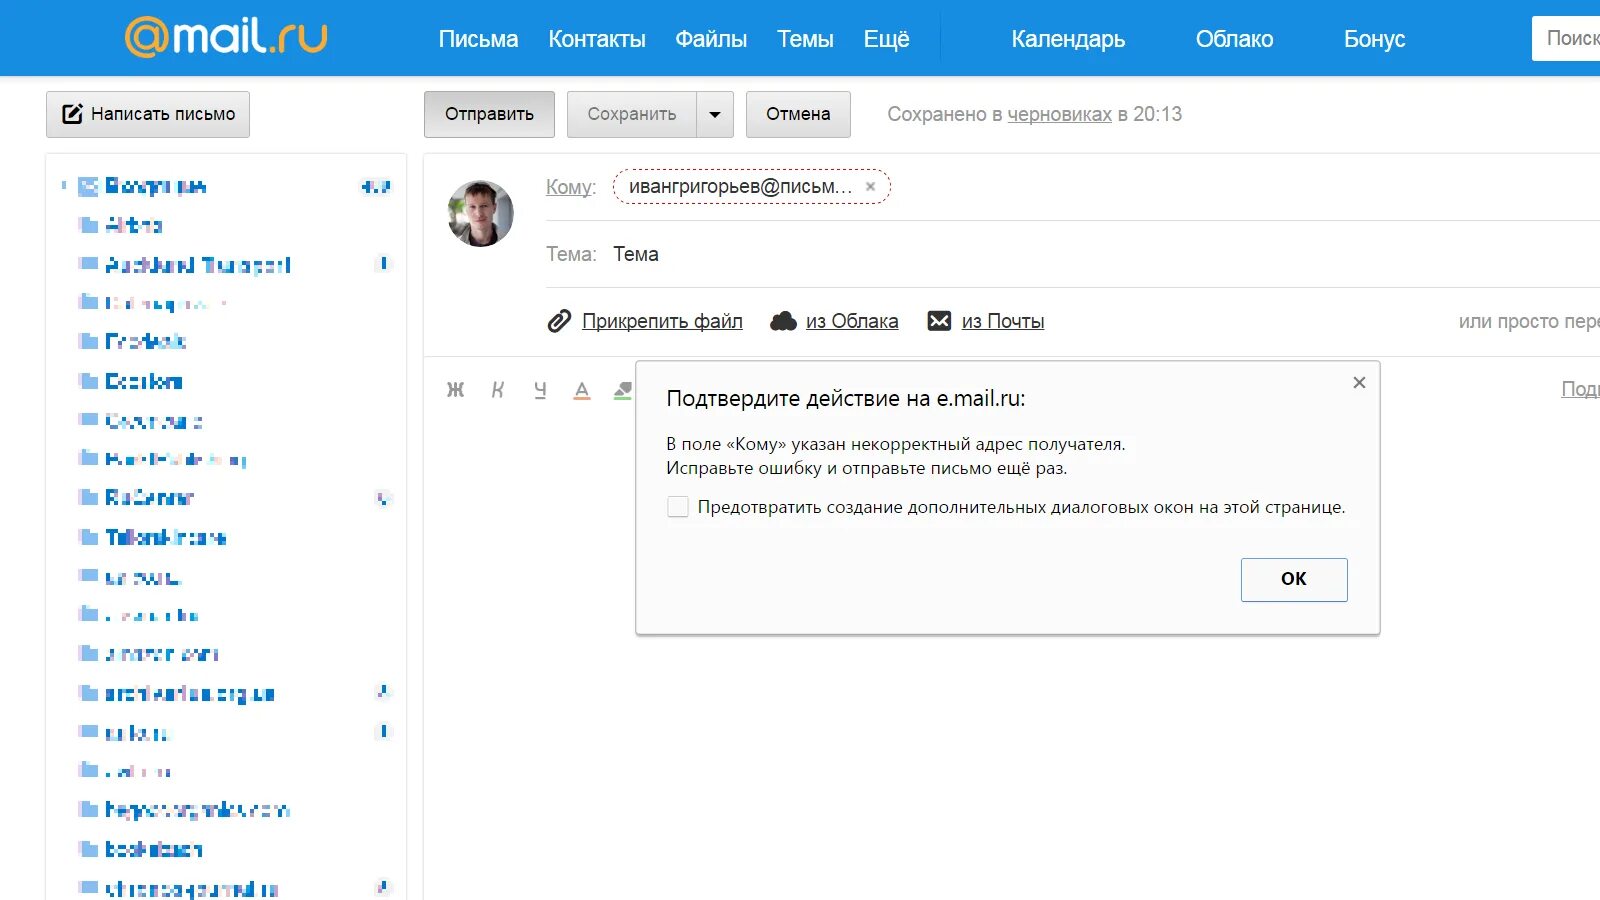Toggle bold formatting in the editor
The width and height of the screenshot is (1600, 900).
[x=456, y=389]
